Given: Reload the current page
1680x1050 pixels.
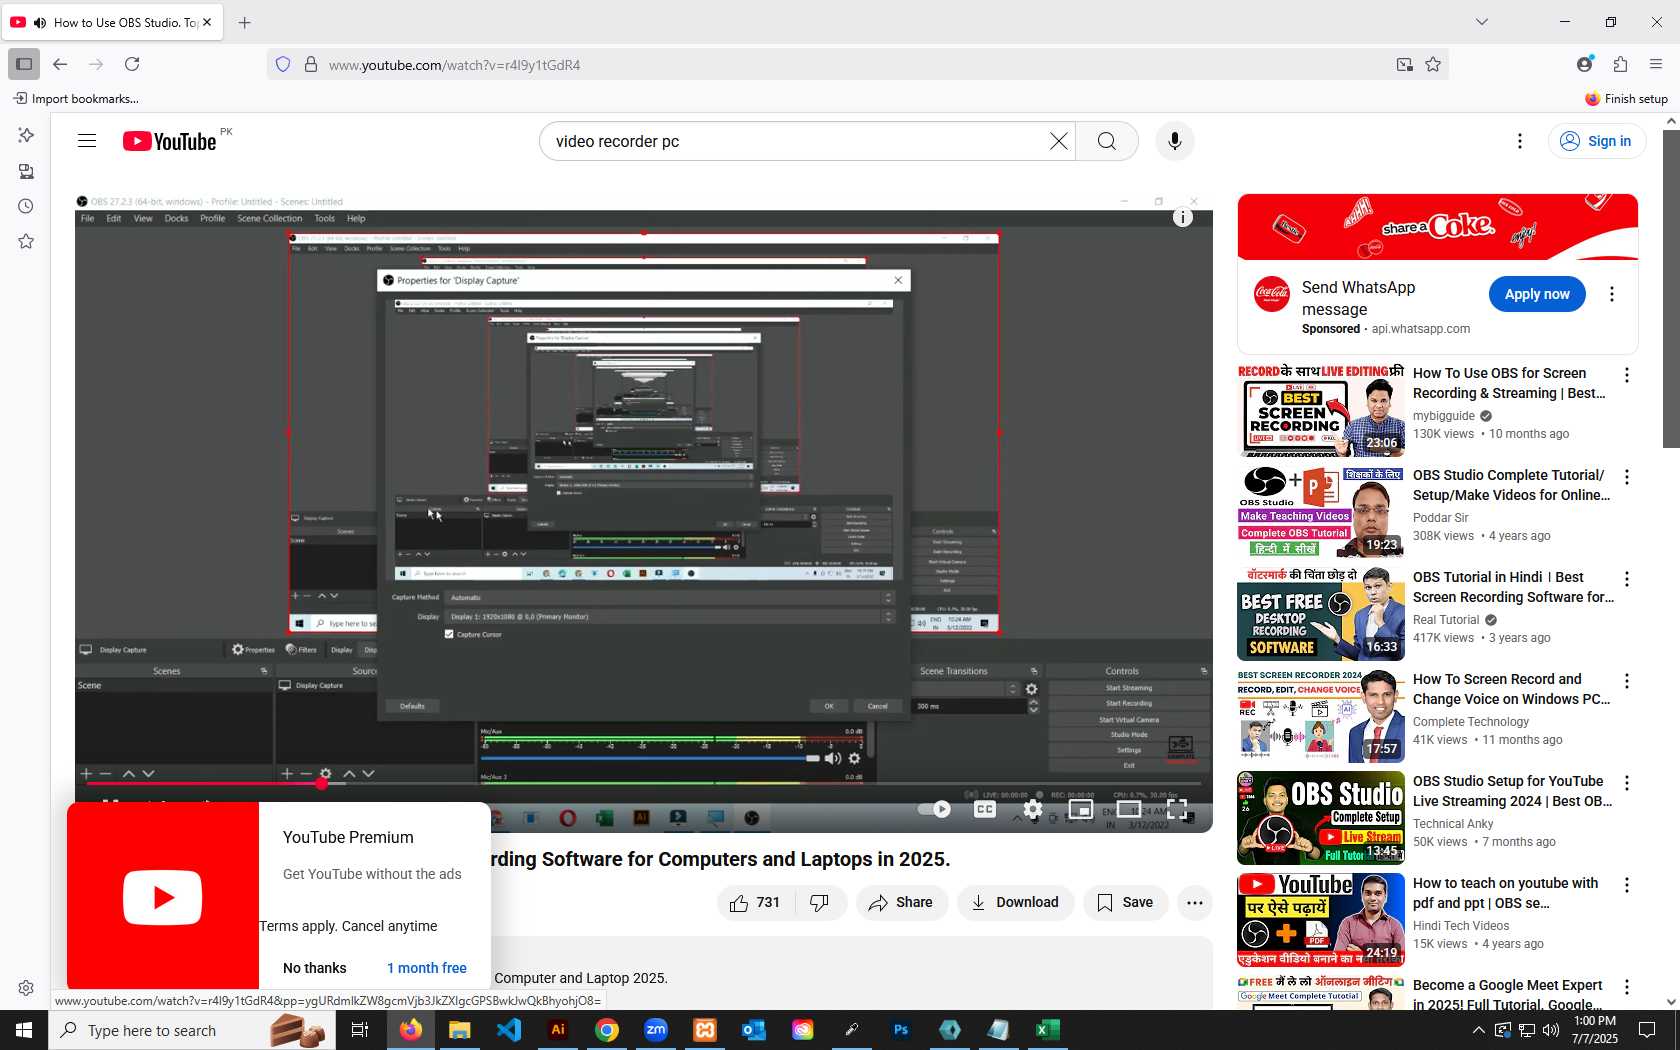Looking at the screenshot, I should pyautogui.click(x=132, y=64).
